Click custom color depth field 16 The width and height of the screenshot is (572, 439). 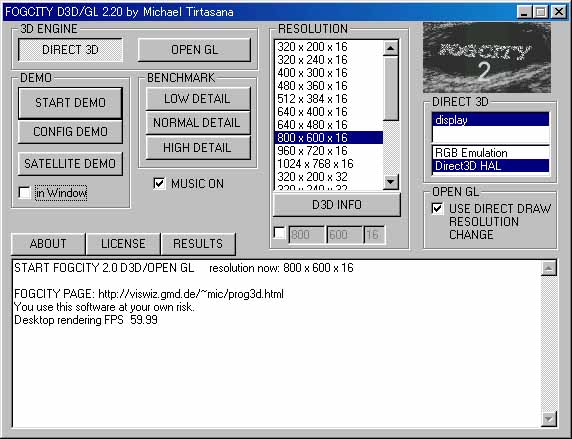374,235
